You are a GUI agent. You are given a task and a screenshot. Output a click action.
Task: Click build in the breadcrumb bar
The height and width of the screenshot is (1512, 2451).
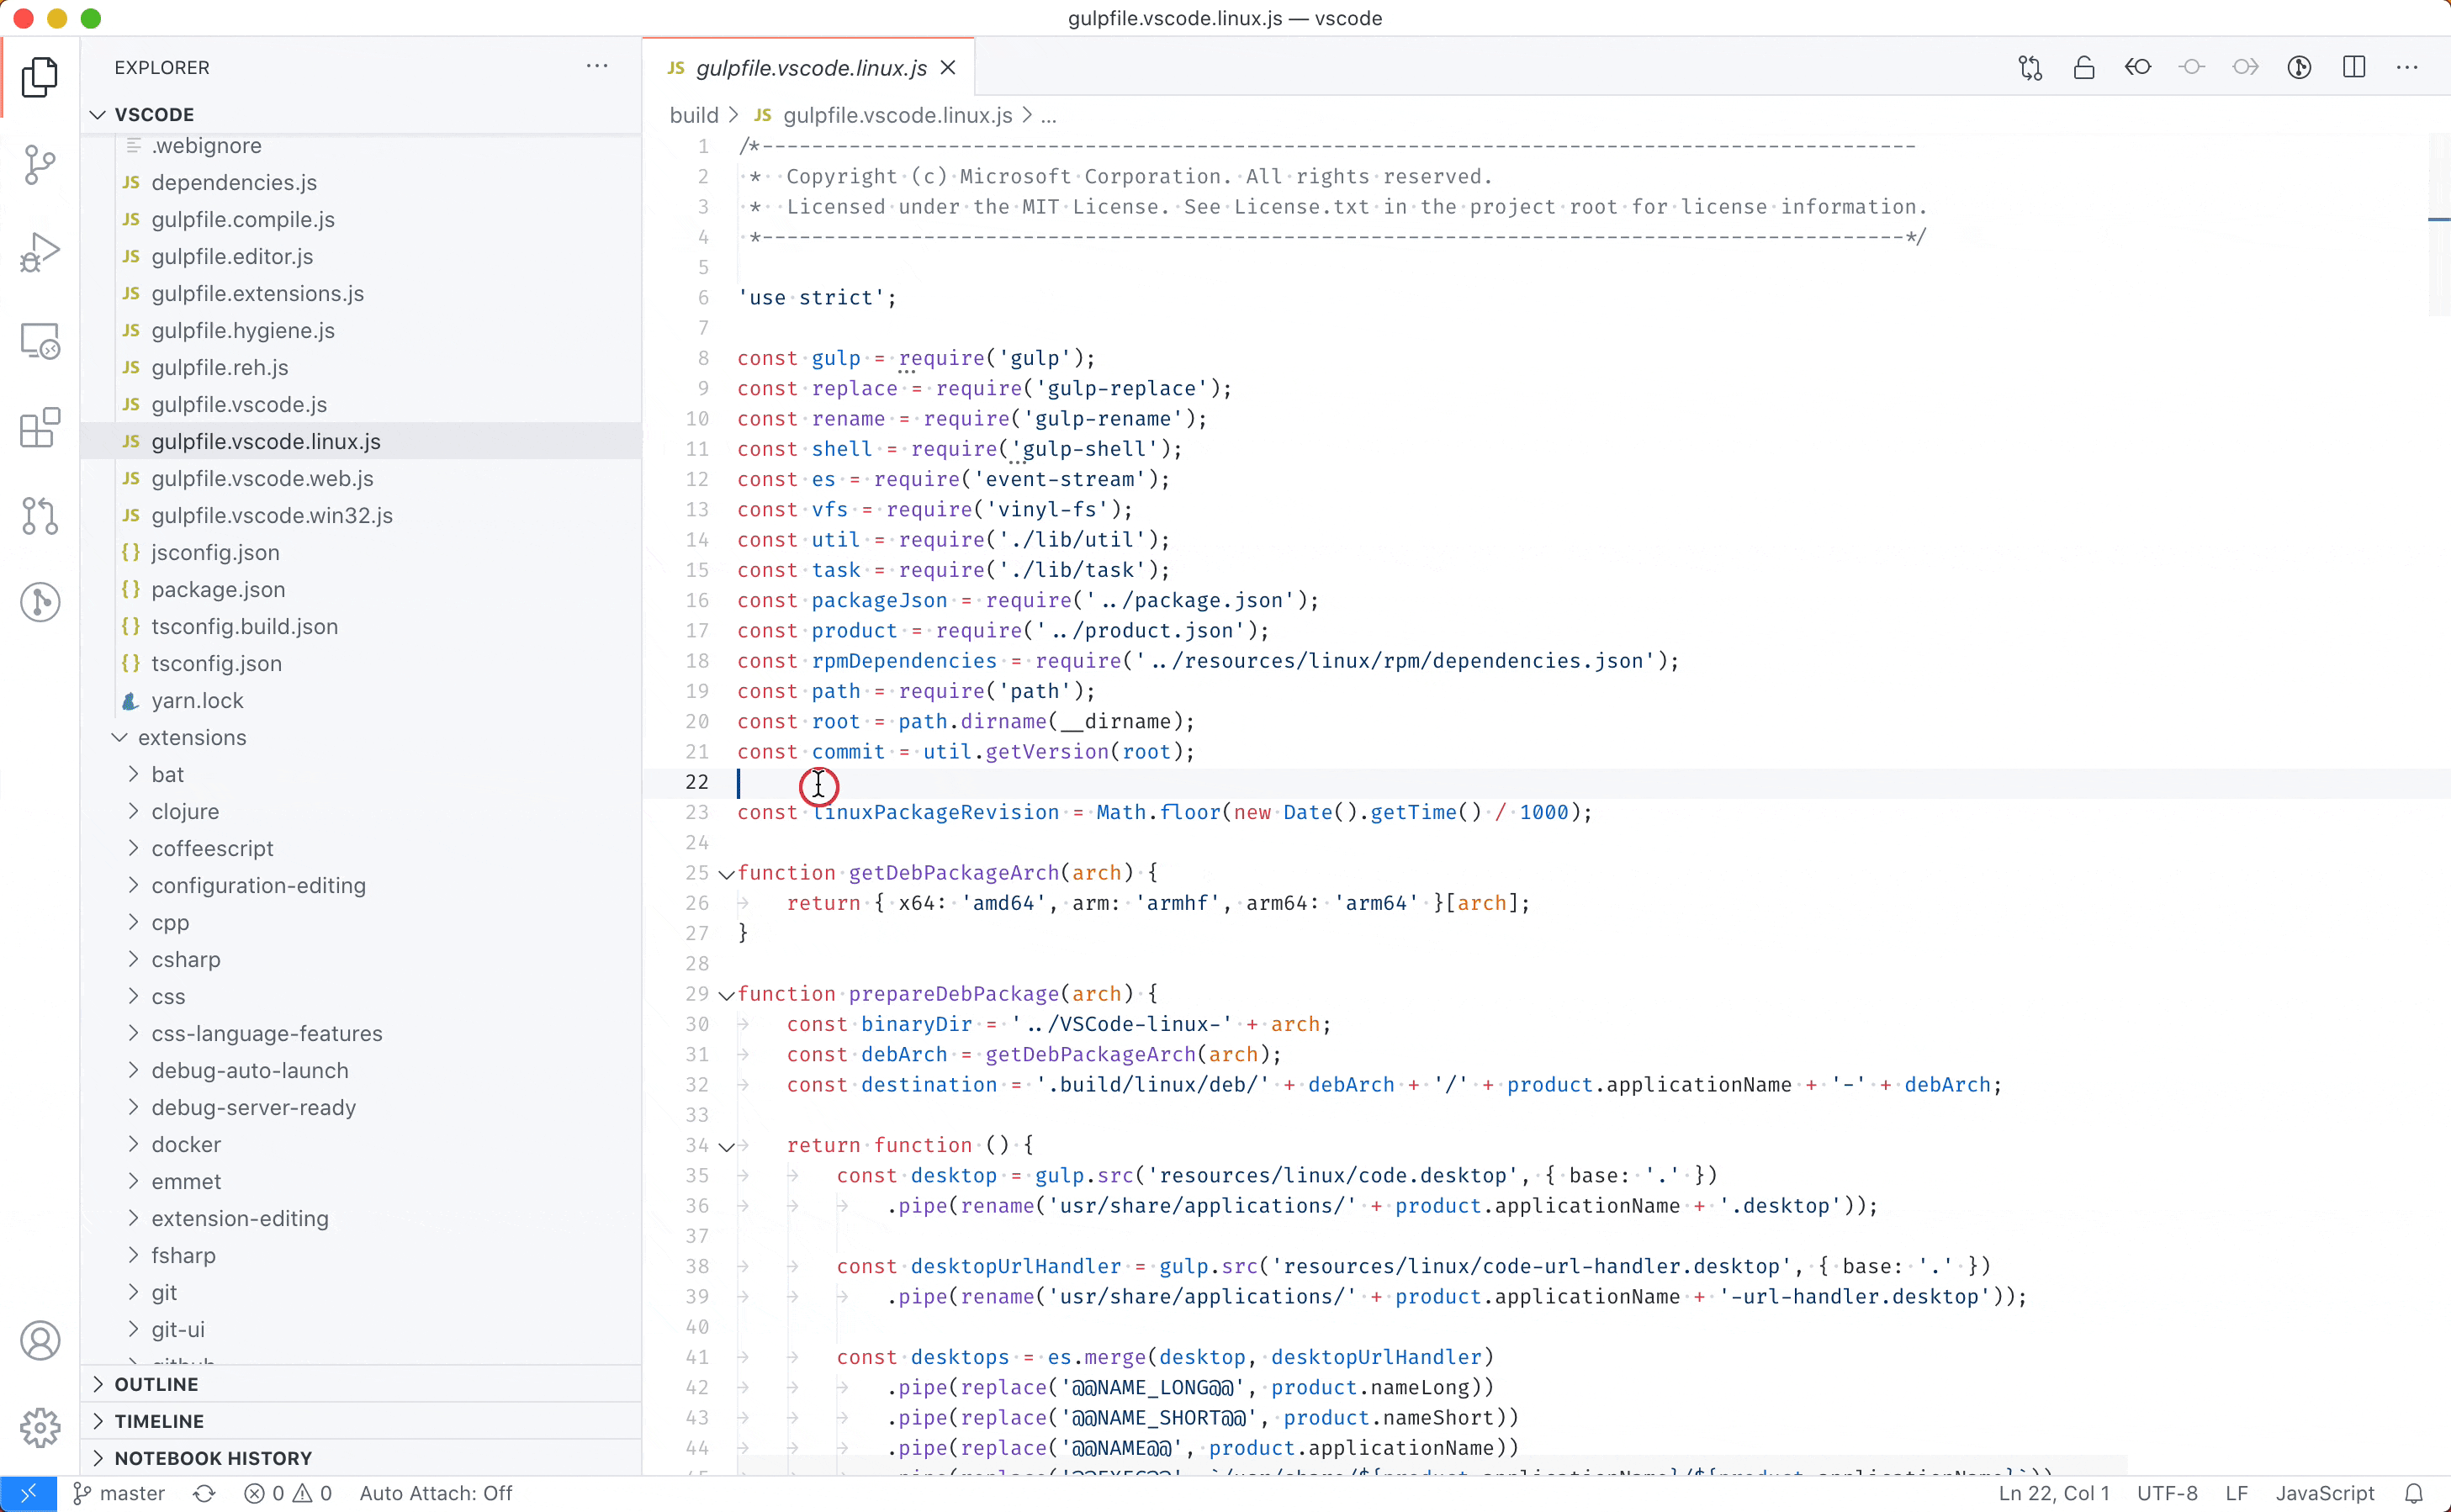693,115
